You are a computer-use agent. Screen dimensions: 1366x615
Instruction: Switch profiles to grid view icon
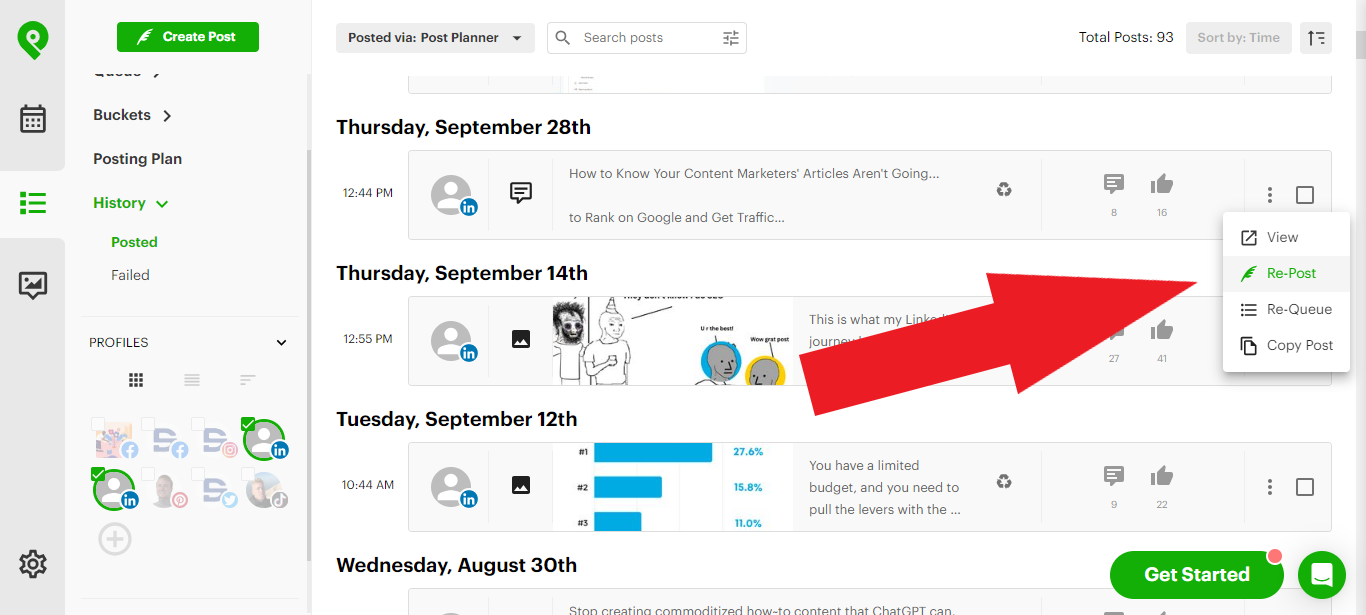(136, 380)
